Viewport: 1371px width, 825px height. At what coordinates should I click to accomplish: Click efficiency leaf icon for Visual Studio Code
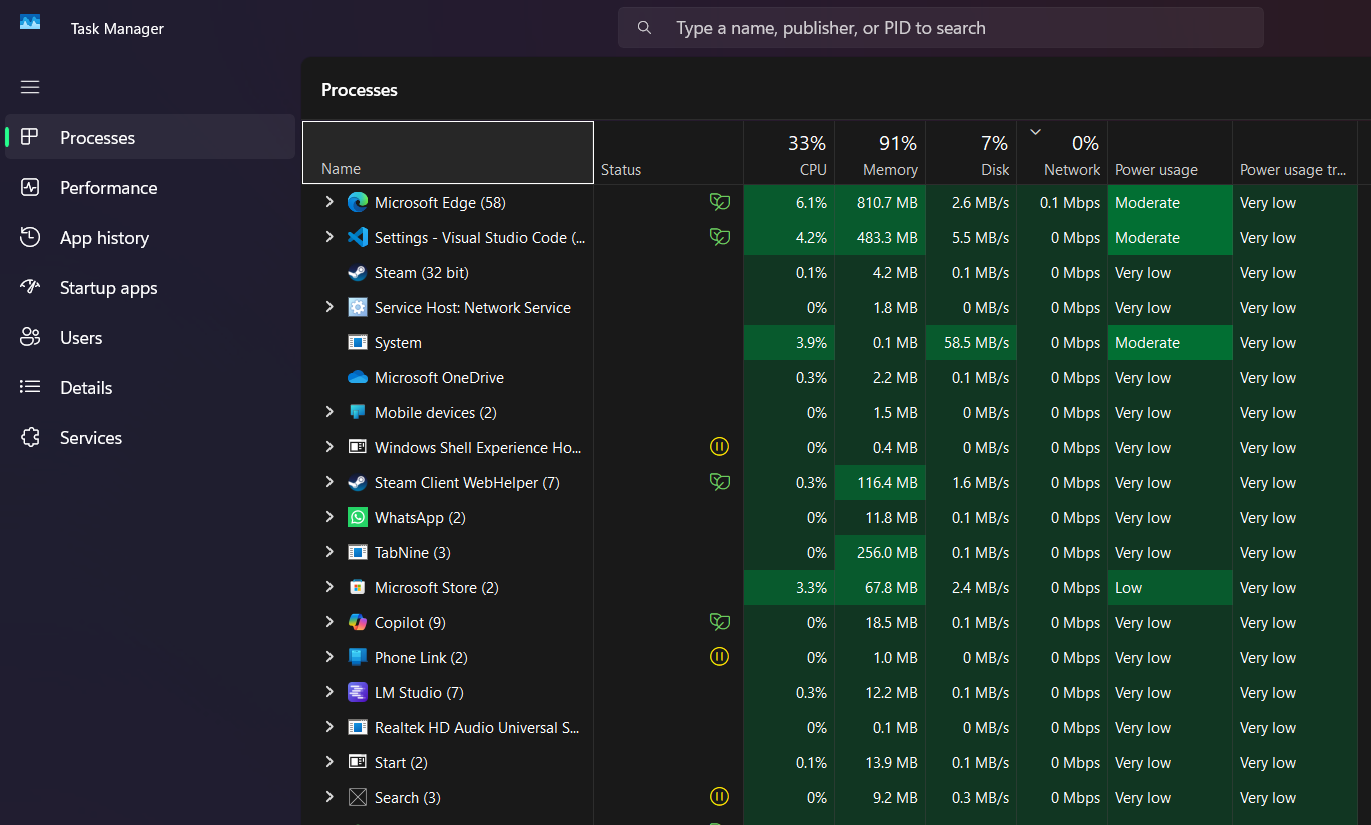(719, 237)
